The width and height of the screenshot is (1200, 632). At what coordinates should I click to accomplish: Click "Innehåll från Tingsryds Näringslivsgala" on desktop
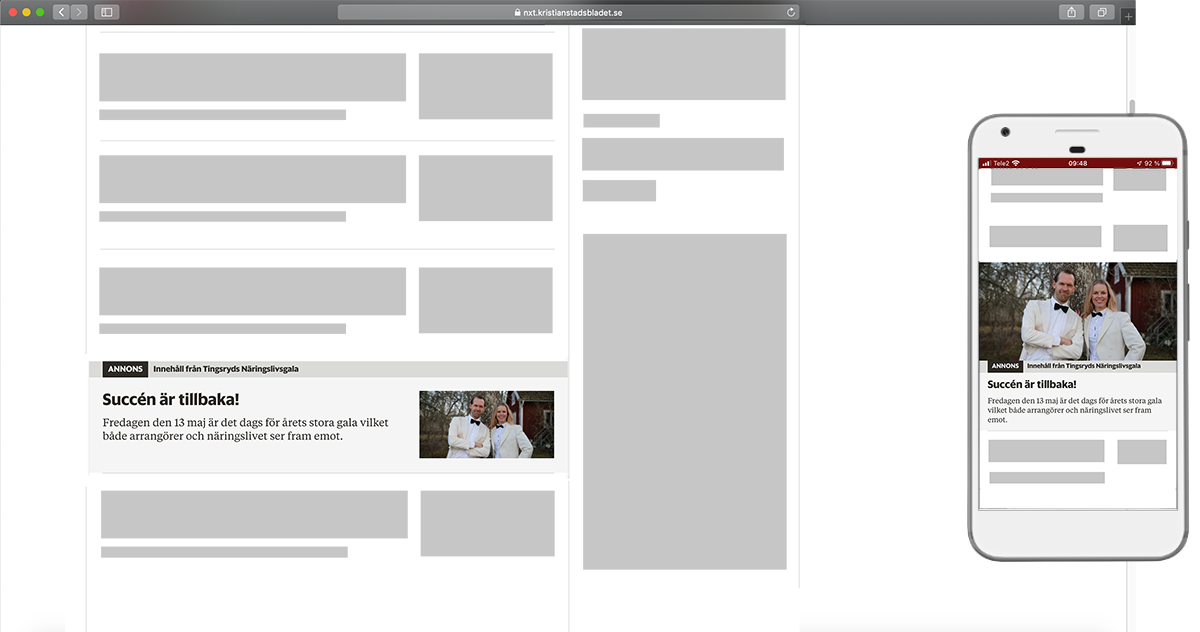click(x=226, y=369)
